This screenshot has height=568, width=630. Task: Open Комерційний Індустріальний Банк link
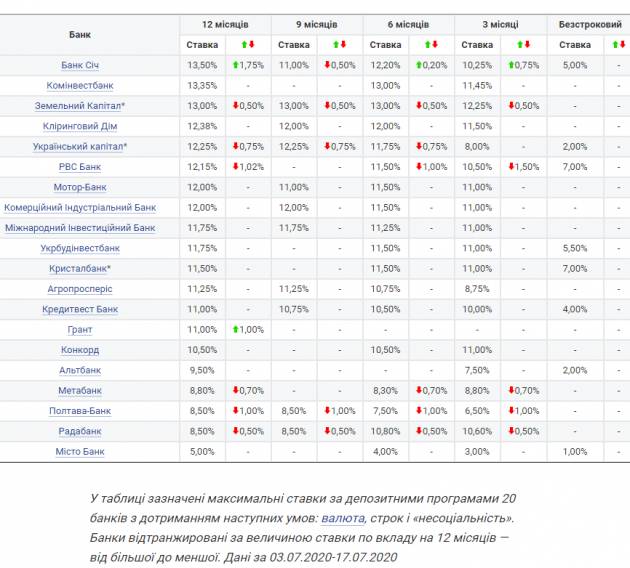click(x=80, y=208)
